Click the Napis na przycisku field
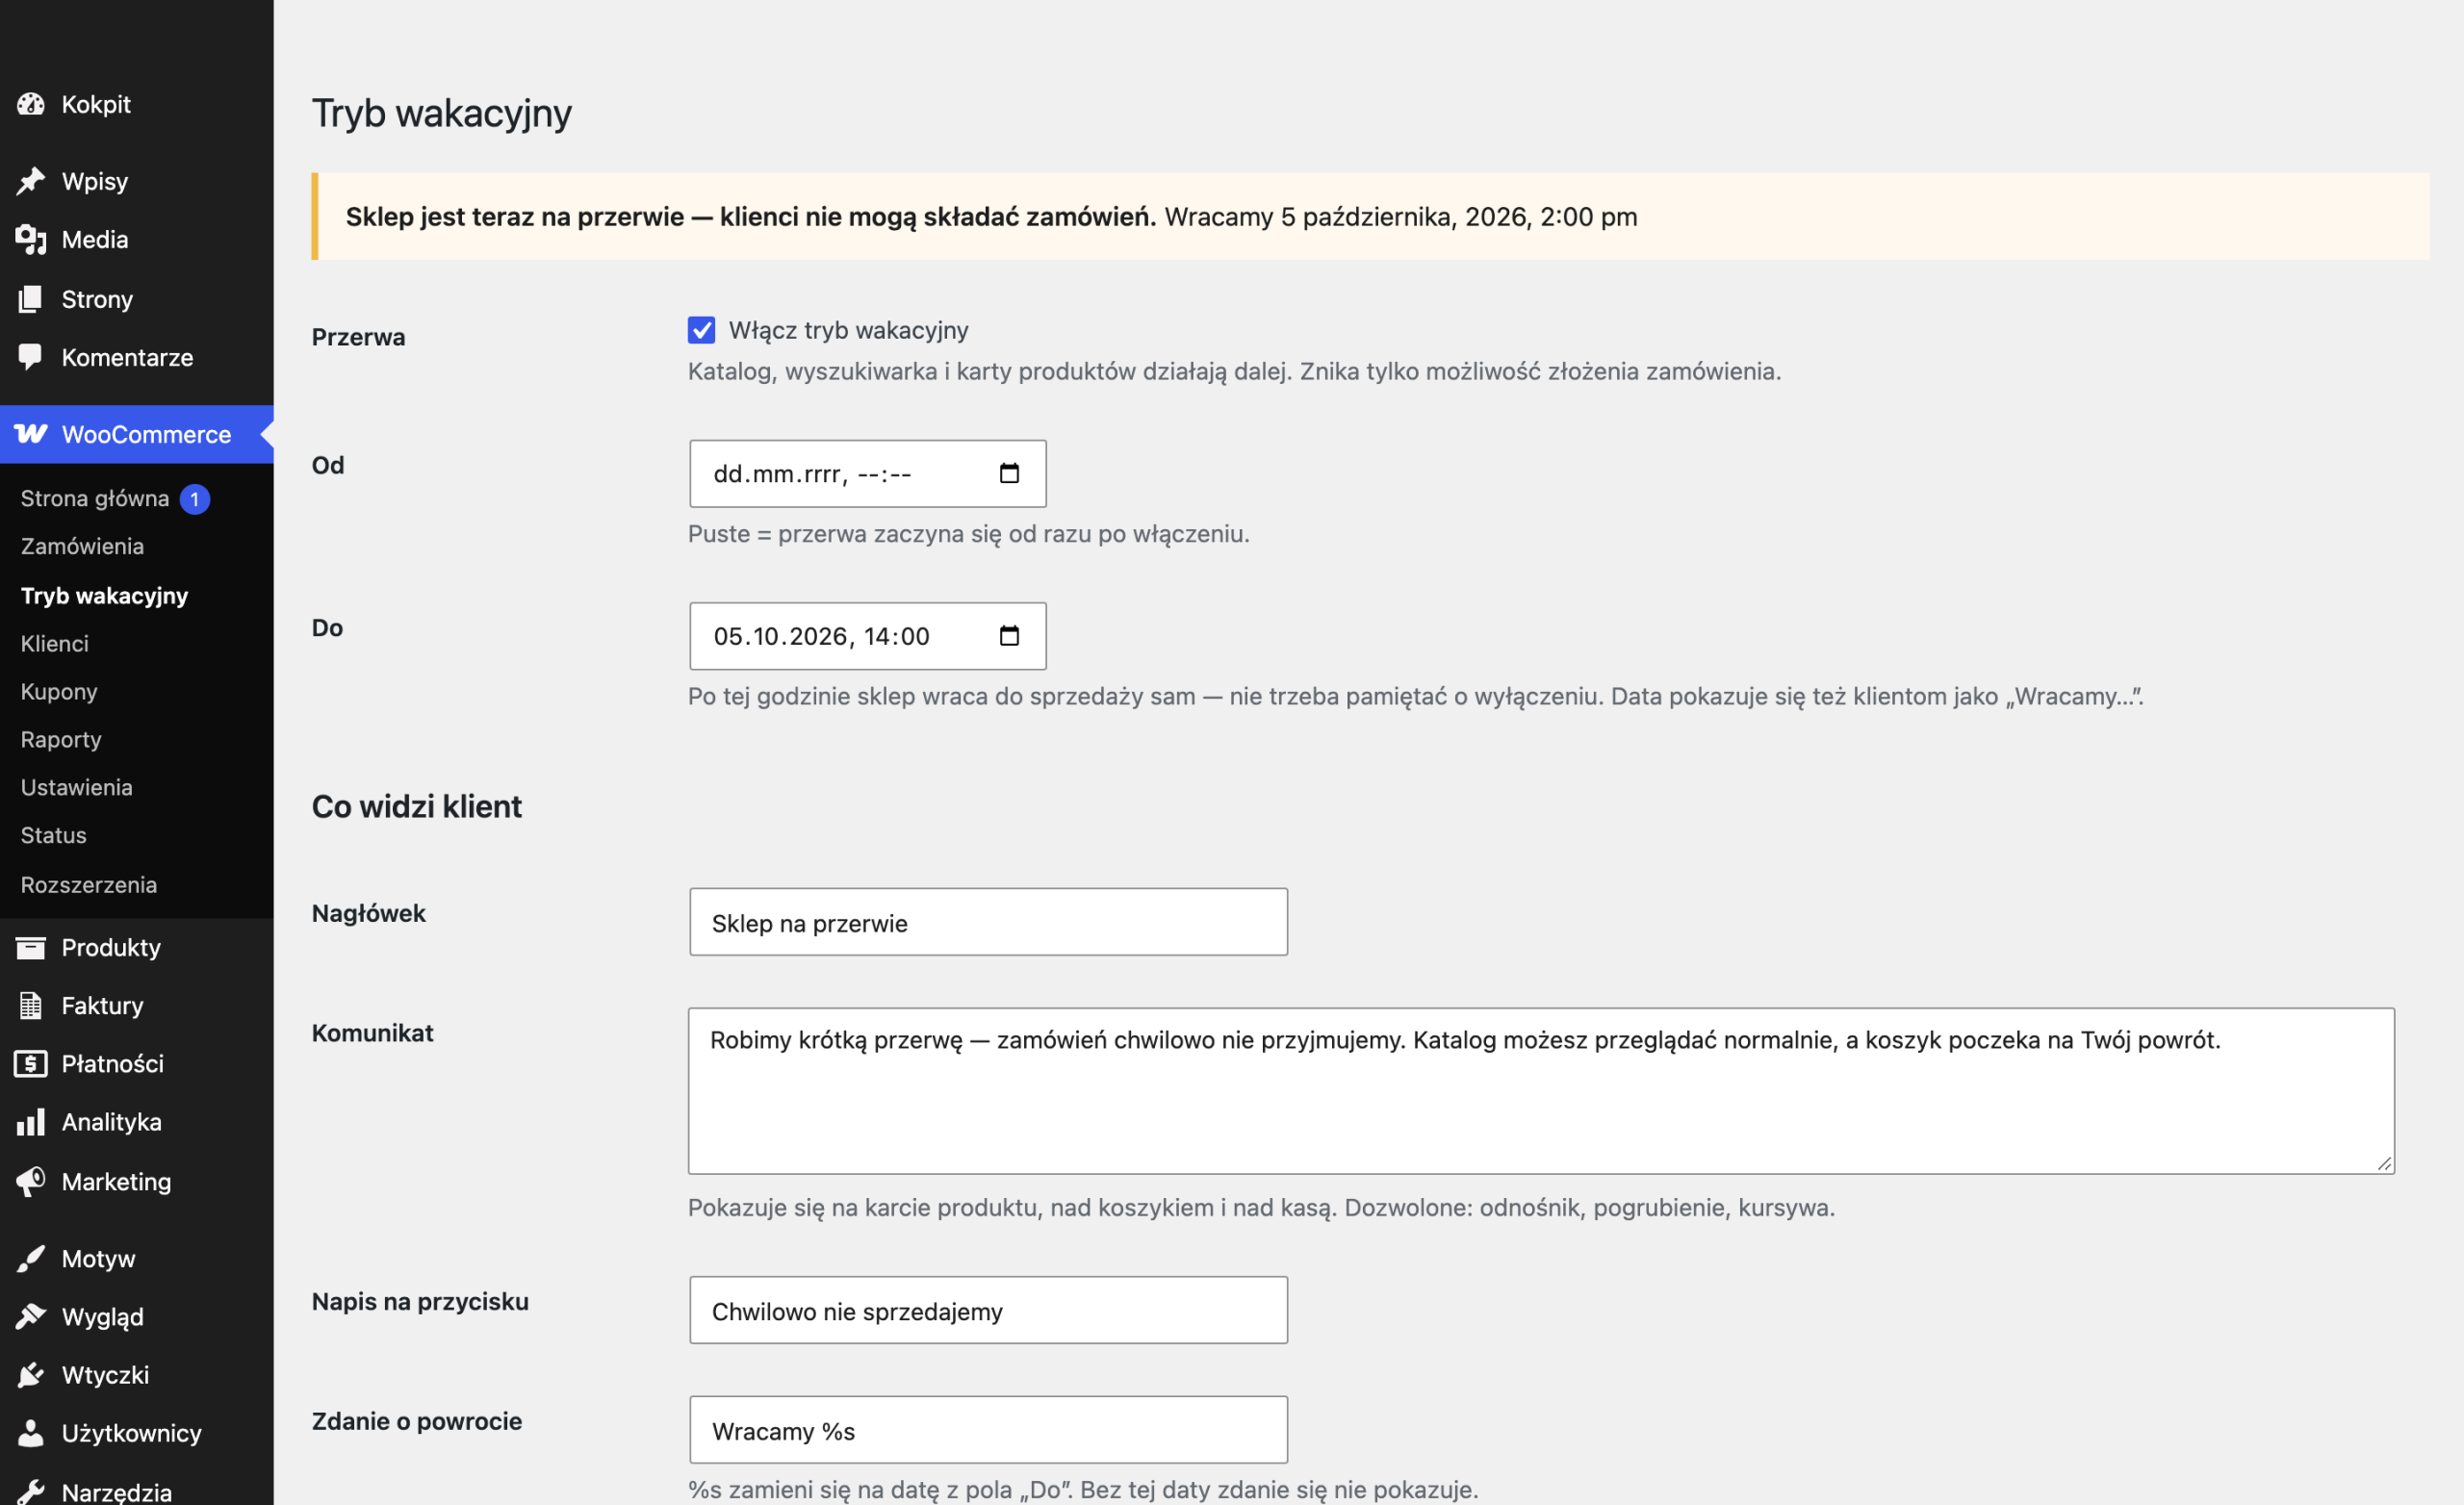The width and height of the screenshot is (2464, 1505). [988, 1309]
